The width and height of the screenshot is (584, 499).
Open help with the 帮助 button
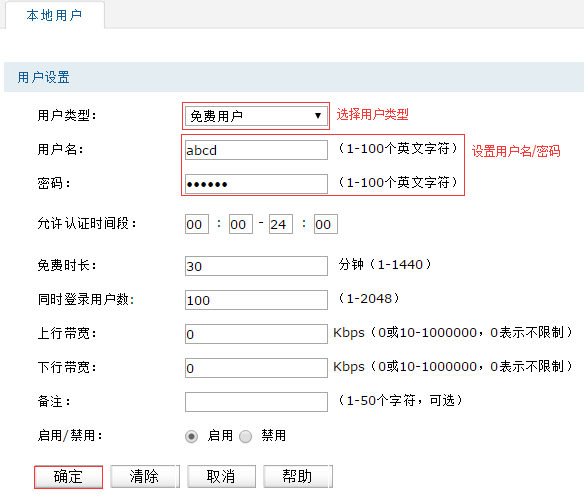pyautogui.click(x=297, y=477)
